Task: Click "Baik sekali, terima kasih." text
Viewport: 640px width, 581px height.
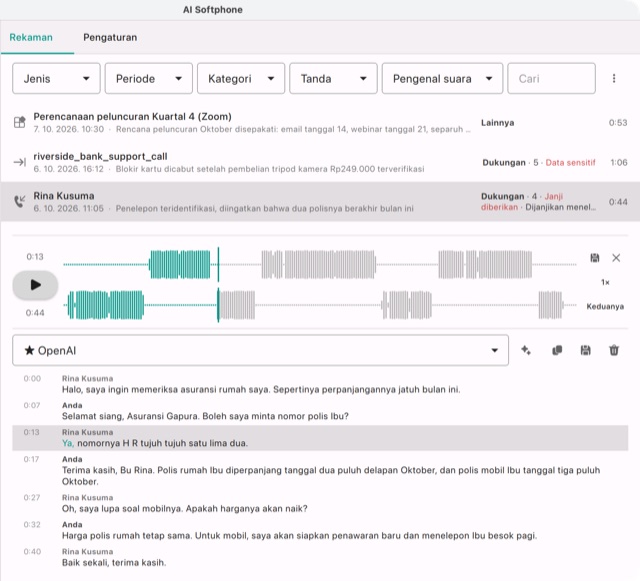Action: pos(114,563)
